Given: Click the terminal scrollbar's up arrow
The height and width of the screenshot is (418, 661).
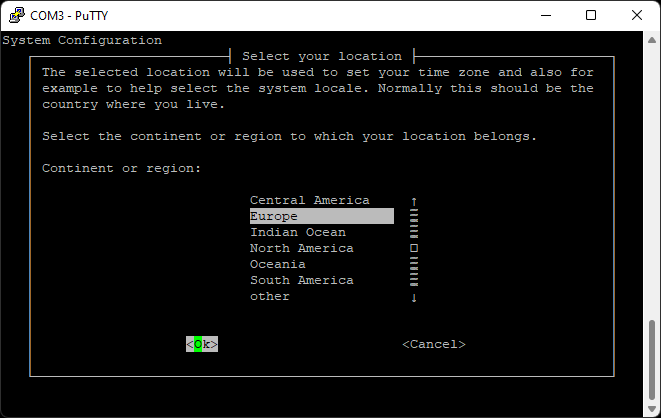Looking at the screenshot, I should point(653,40).
